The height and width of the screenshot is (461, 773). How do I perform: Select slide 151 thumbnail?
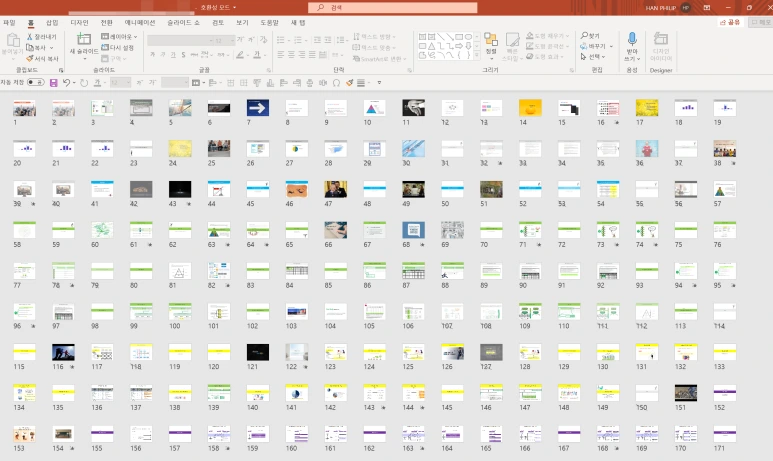(x=686, y=393)
